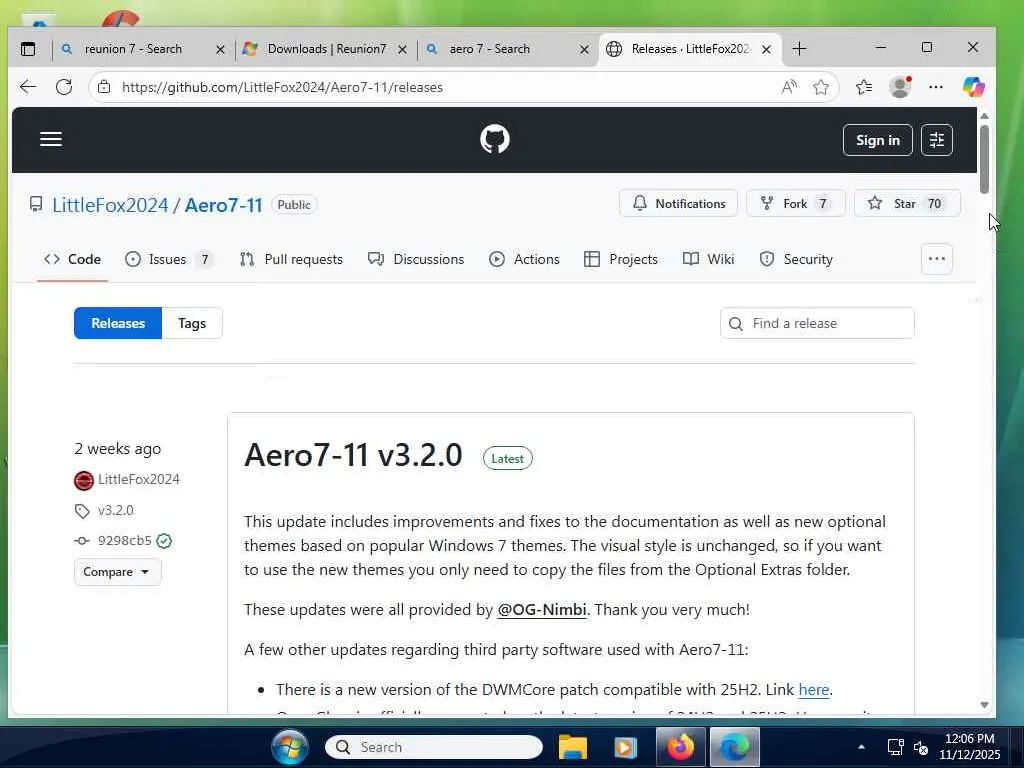Switch to 'Downloads | Reunion7' tab
1024x768 pixels.
click(x=327, y=49)
